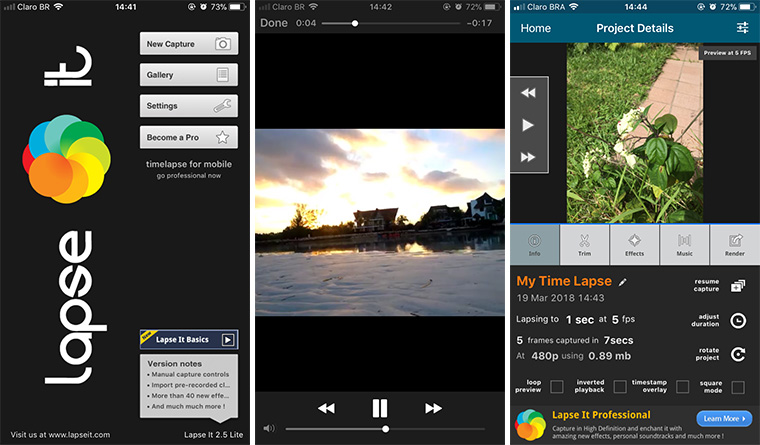Enable square mode checkbox

point(738,387)
